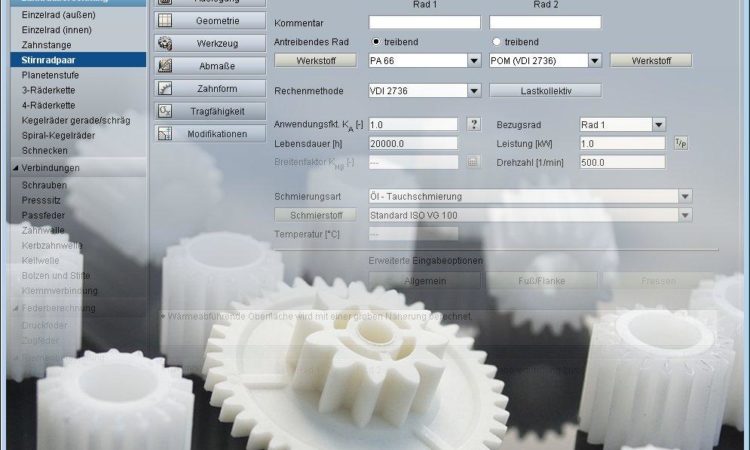Open Allgemein advanced input options
Viewport: 750px width, 450px height.
[425, 281]
